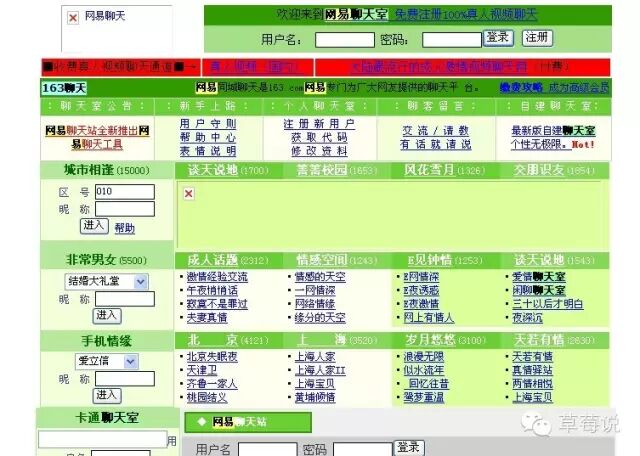
Task: Click the bottom 登录 button
Action: click(x=409, y=447)
